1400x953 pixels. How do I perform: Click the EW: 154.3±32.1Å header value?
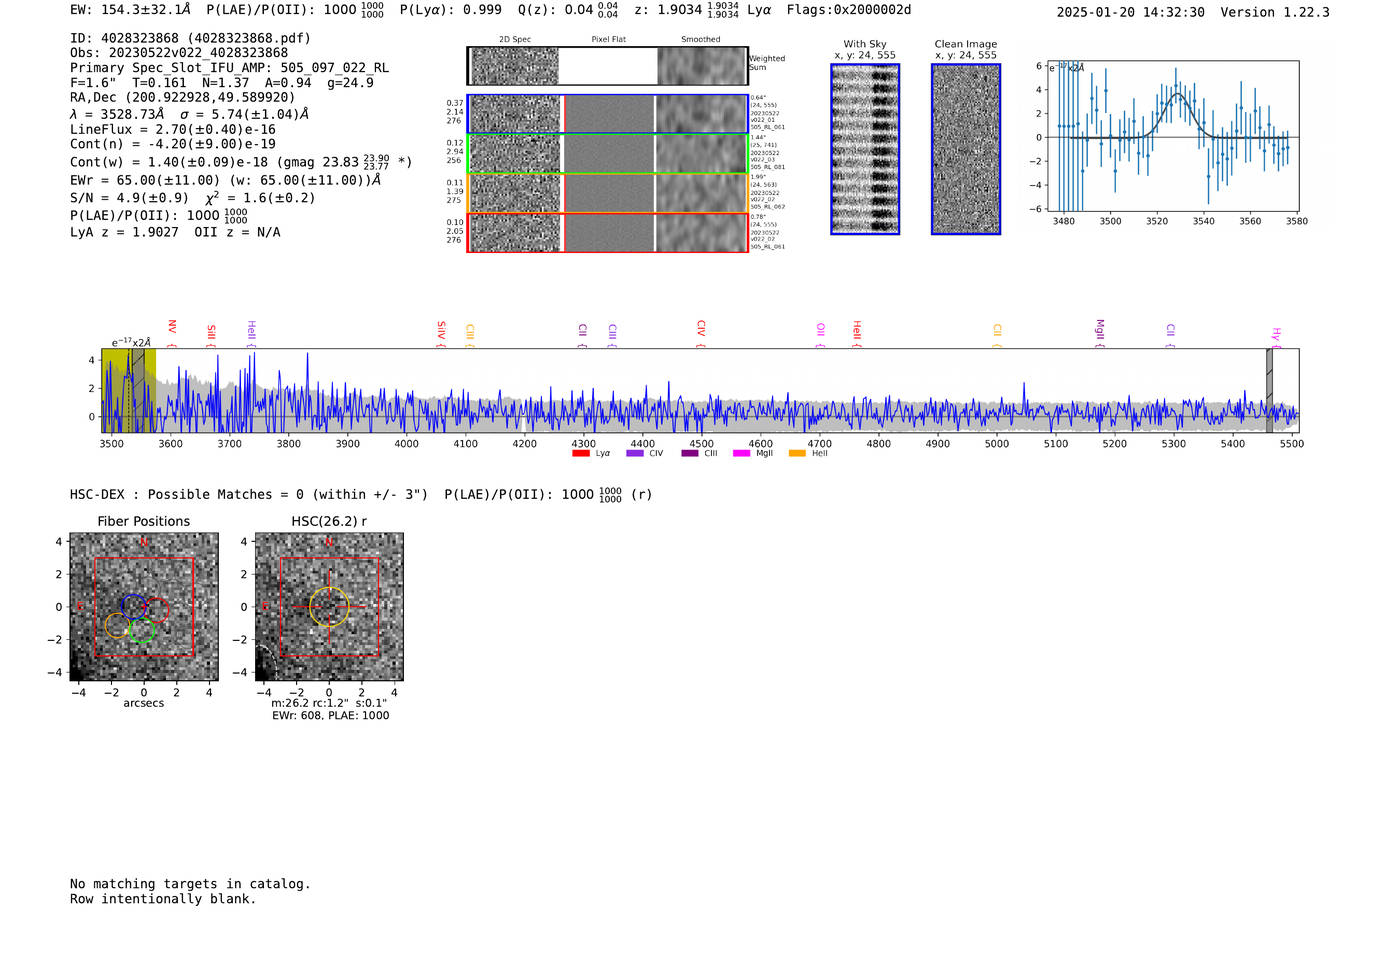(x=130, y=10)
